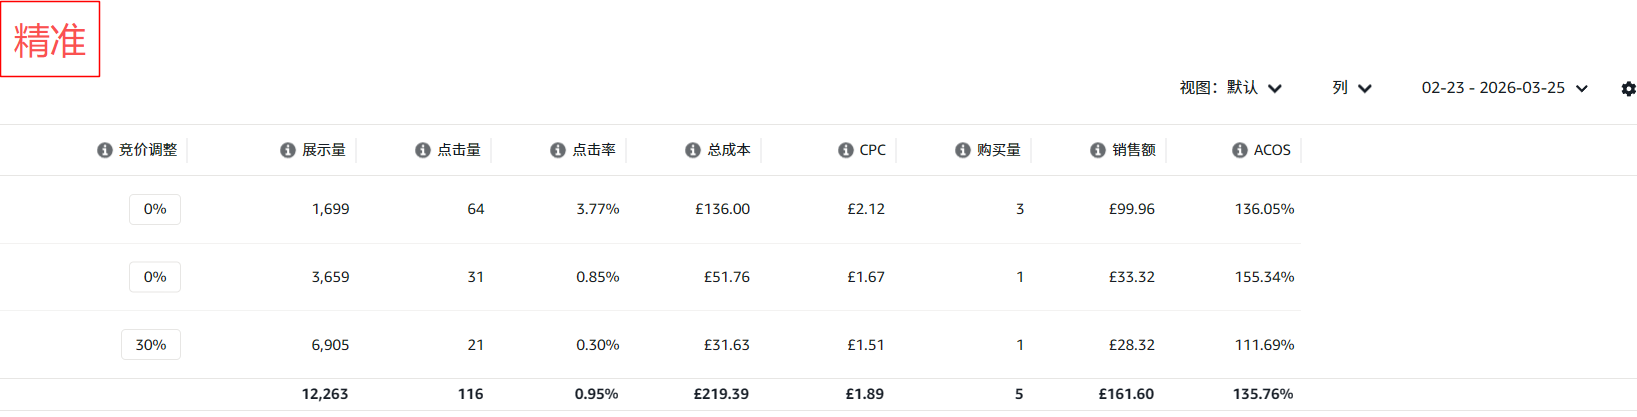Open the date range dropdown
Viewport: 1637px width, 417px height.
(x=1504, y=88)
